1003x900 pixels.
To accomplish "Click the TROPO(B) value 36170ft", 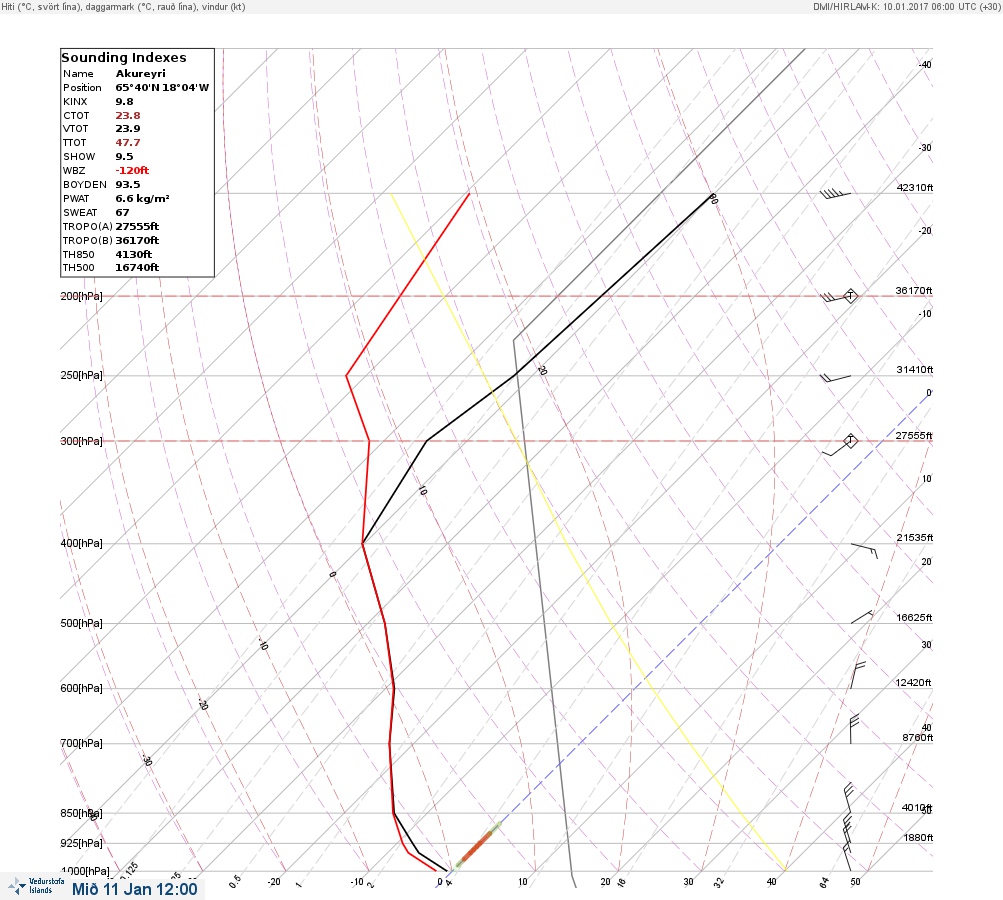I will [x=137, y=241].
